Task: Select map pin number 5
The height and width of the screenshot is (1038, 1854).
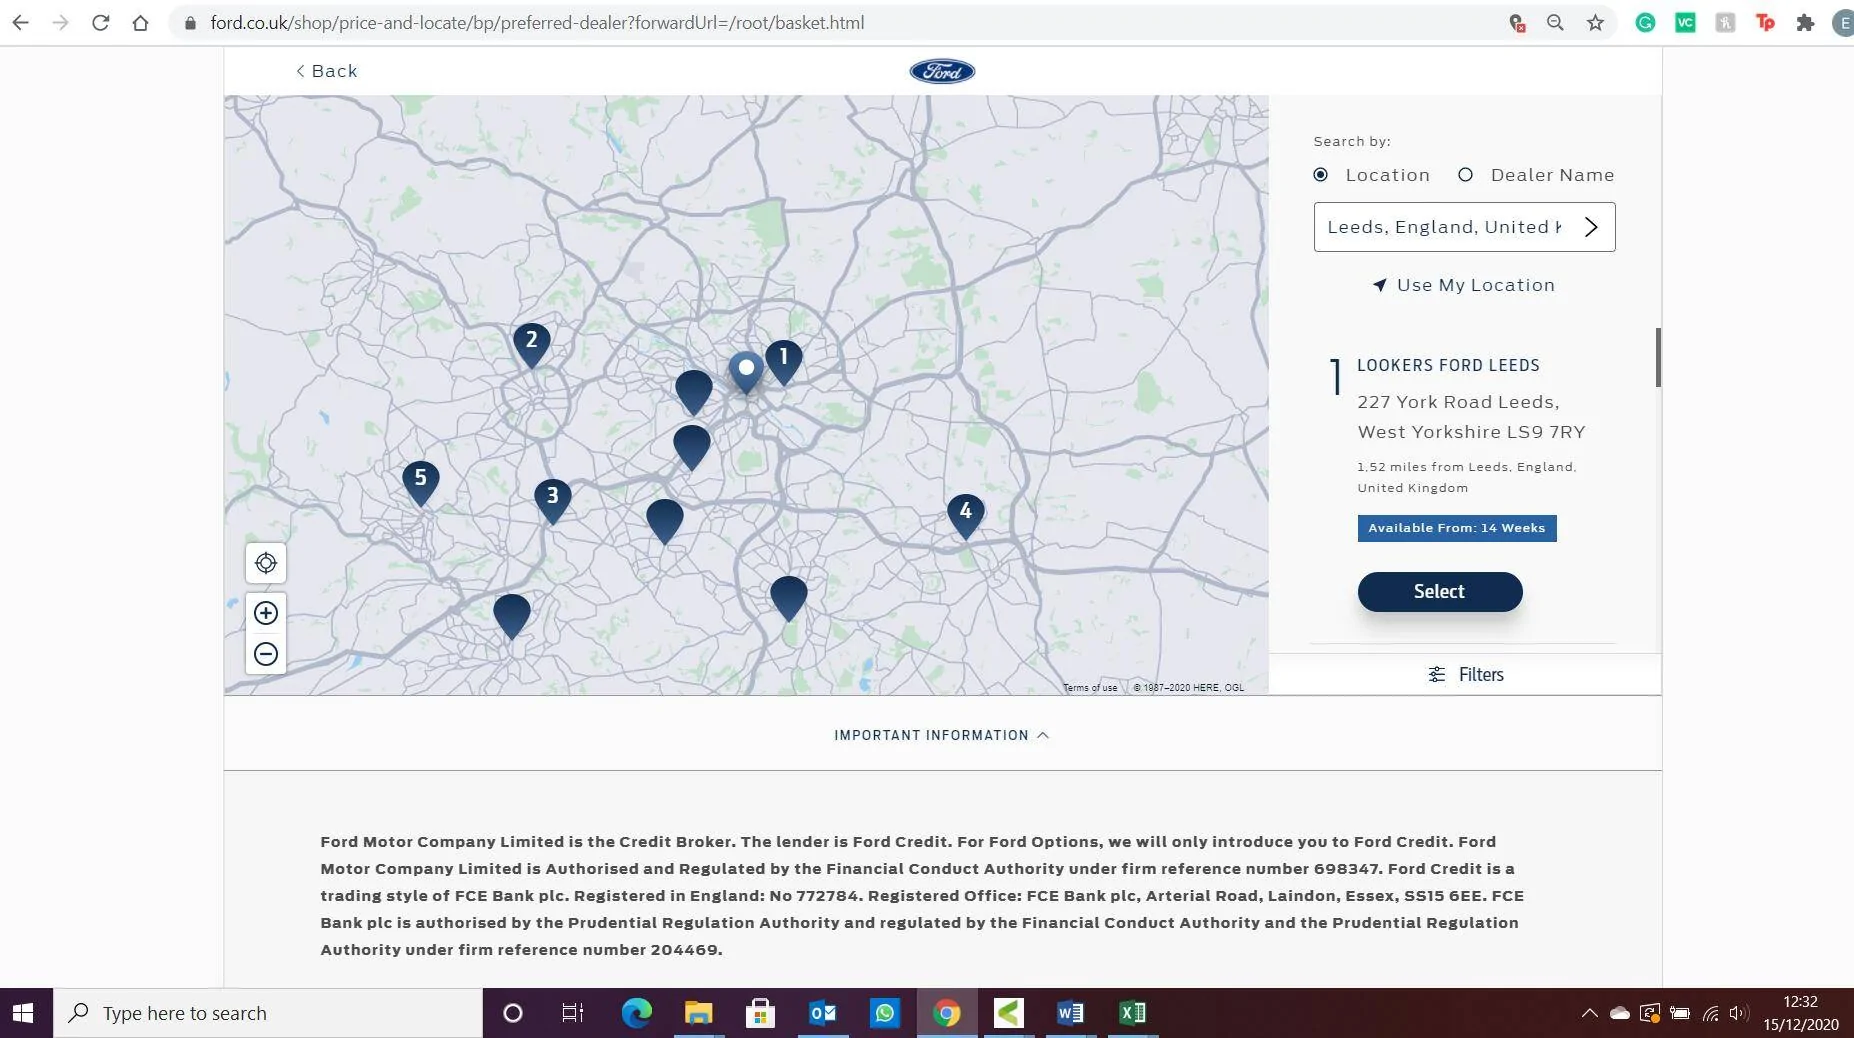Action: (420, 481)
